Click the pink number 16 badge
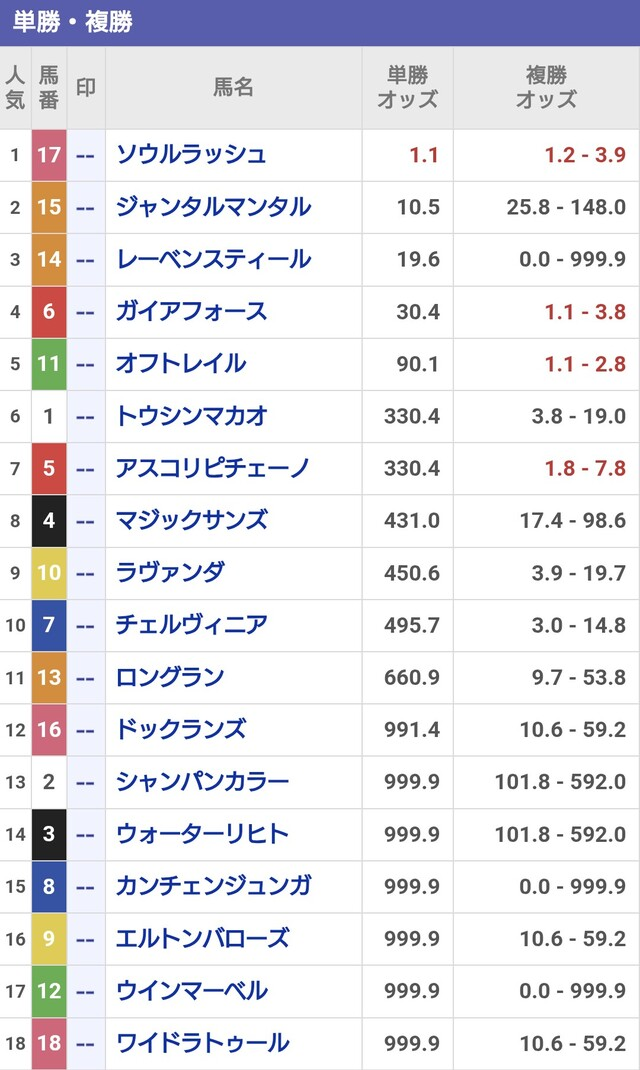 pyautogui.click(x=49, y=729)
